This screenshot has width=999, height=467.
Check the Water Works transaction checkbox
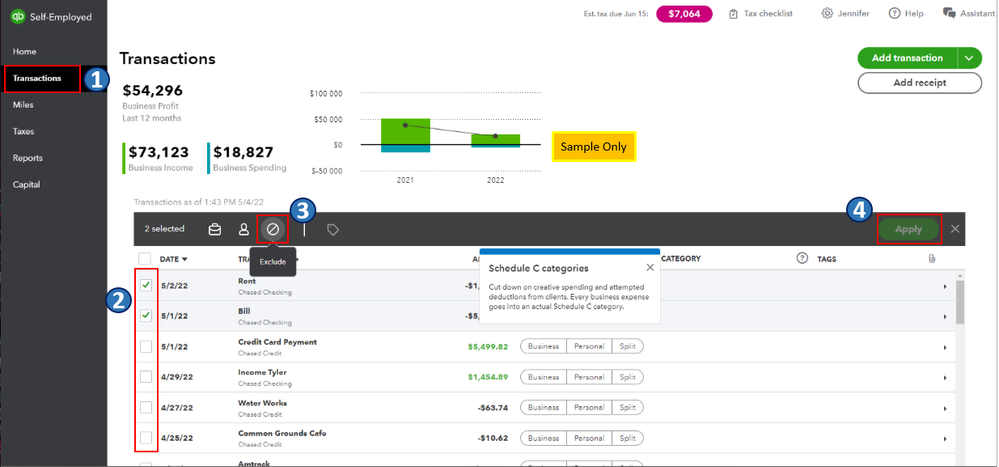[x=146, y=407]
